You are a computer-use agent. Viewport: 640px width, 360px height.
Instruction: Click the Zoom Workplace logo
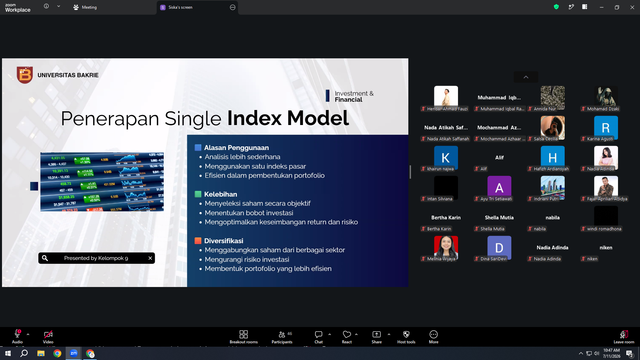[17, 8]
